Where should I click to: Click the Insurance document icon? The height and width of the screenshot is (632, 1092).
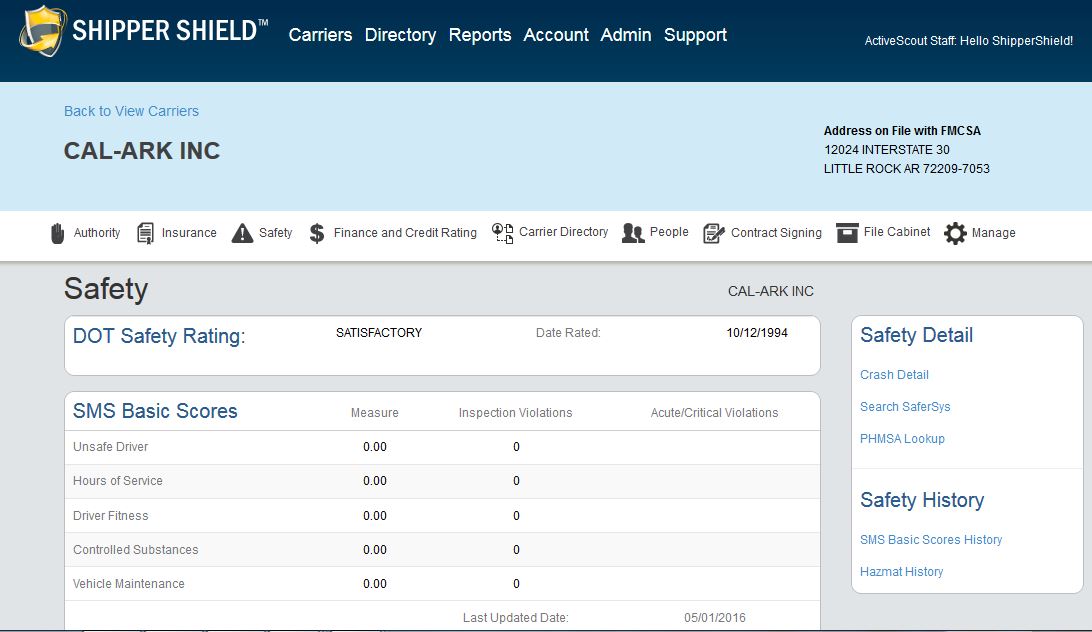coord(146,233)
